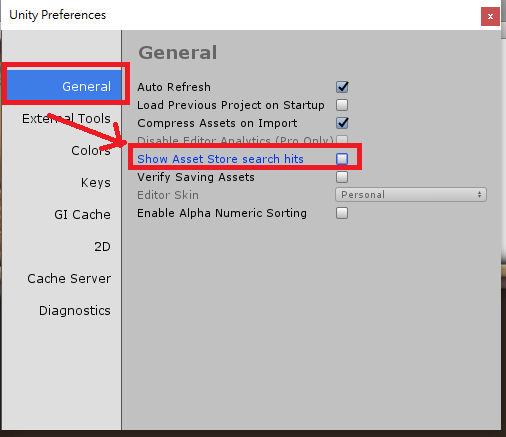Select the 2D preferences section
Viewport: 506px width, 437px height.
pos(102,246)
